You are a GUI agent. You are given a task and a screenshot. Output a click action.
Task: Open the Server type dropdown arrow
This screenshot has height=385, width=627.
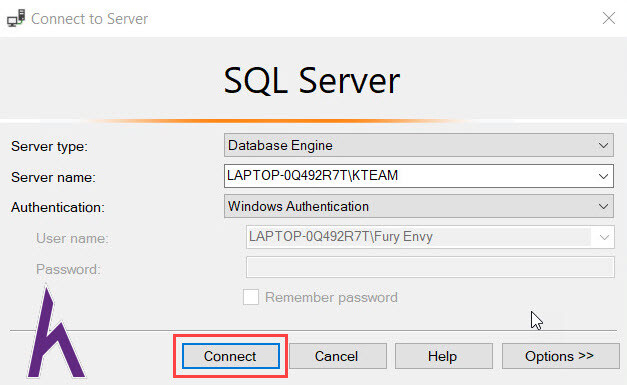[x=603, y=146]
